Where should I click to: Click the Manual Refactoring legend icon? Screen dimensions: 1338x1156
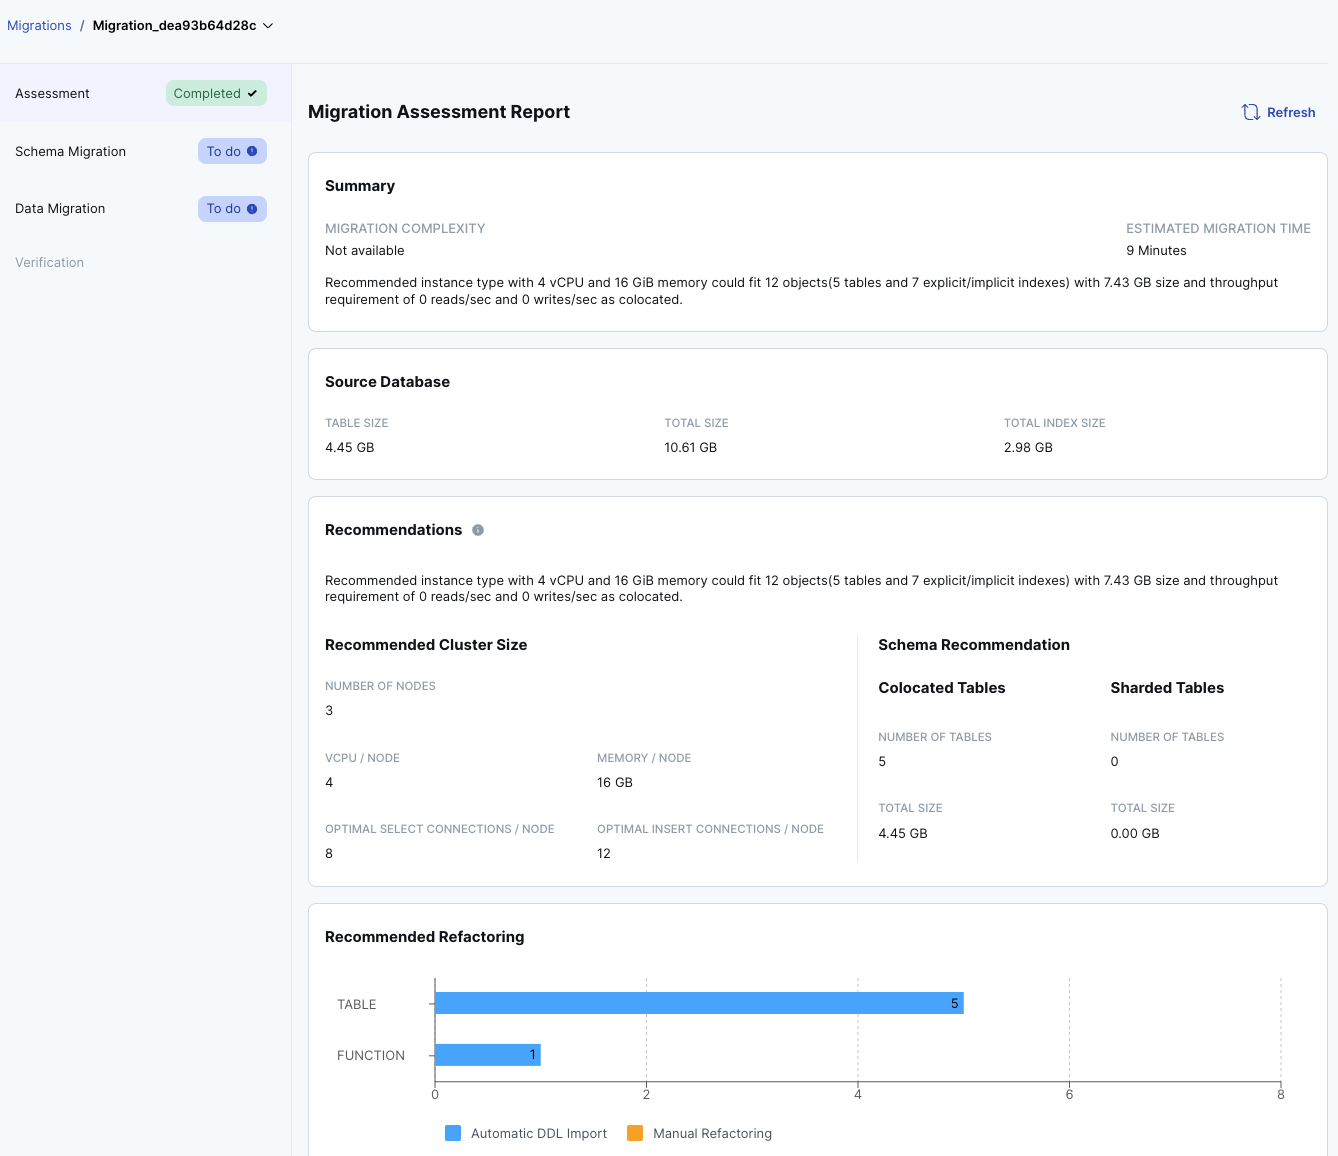(635, 1133)
